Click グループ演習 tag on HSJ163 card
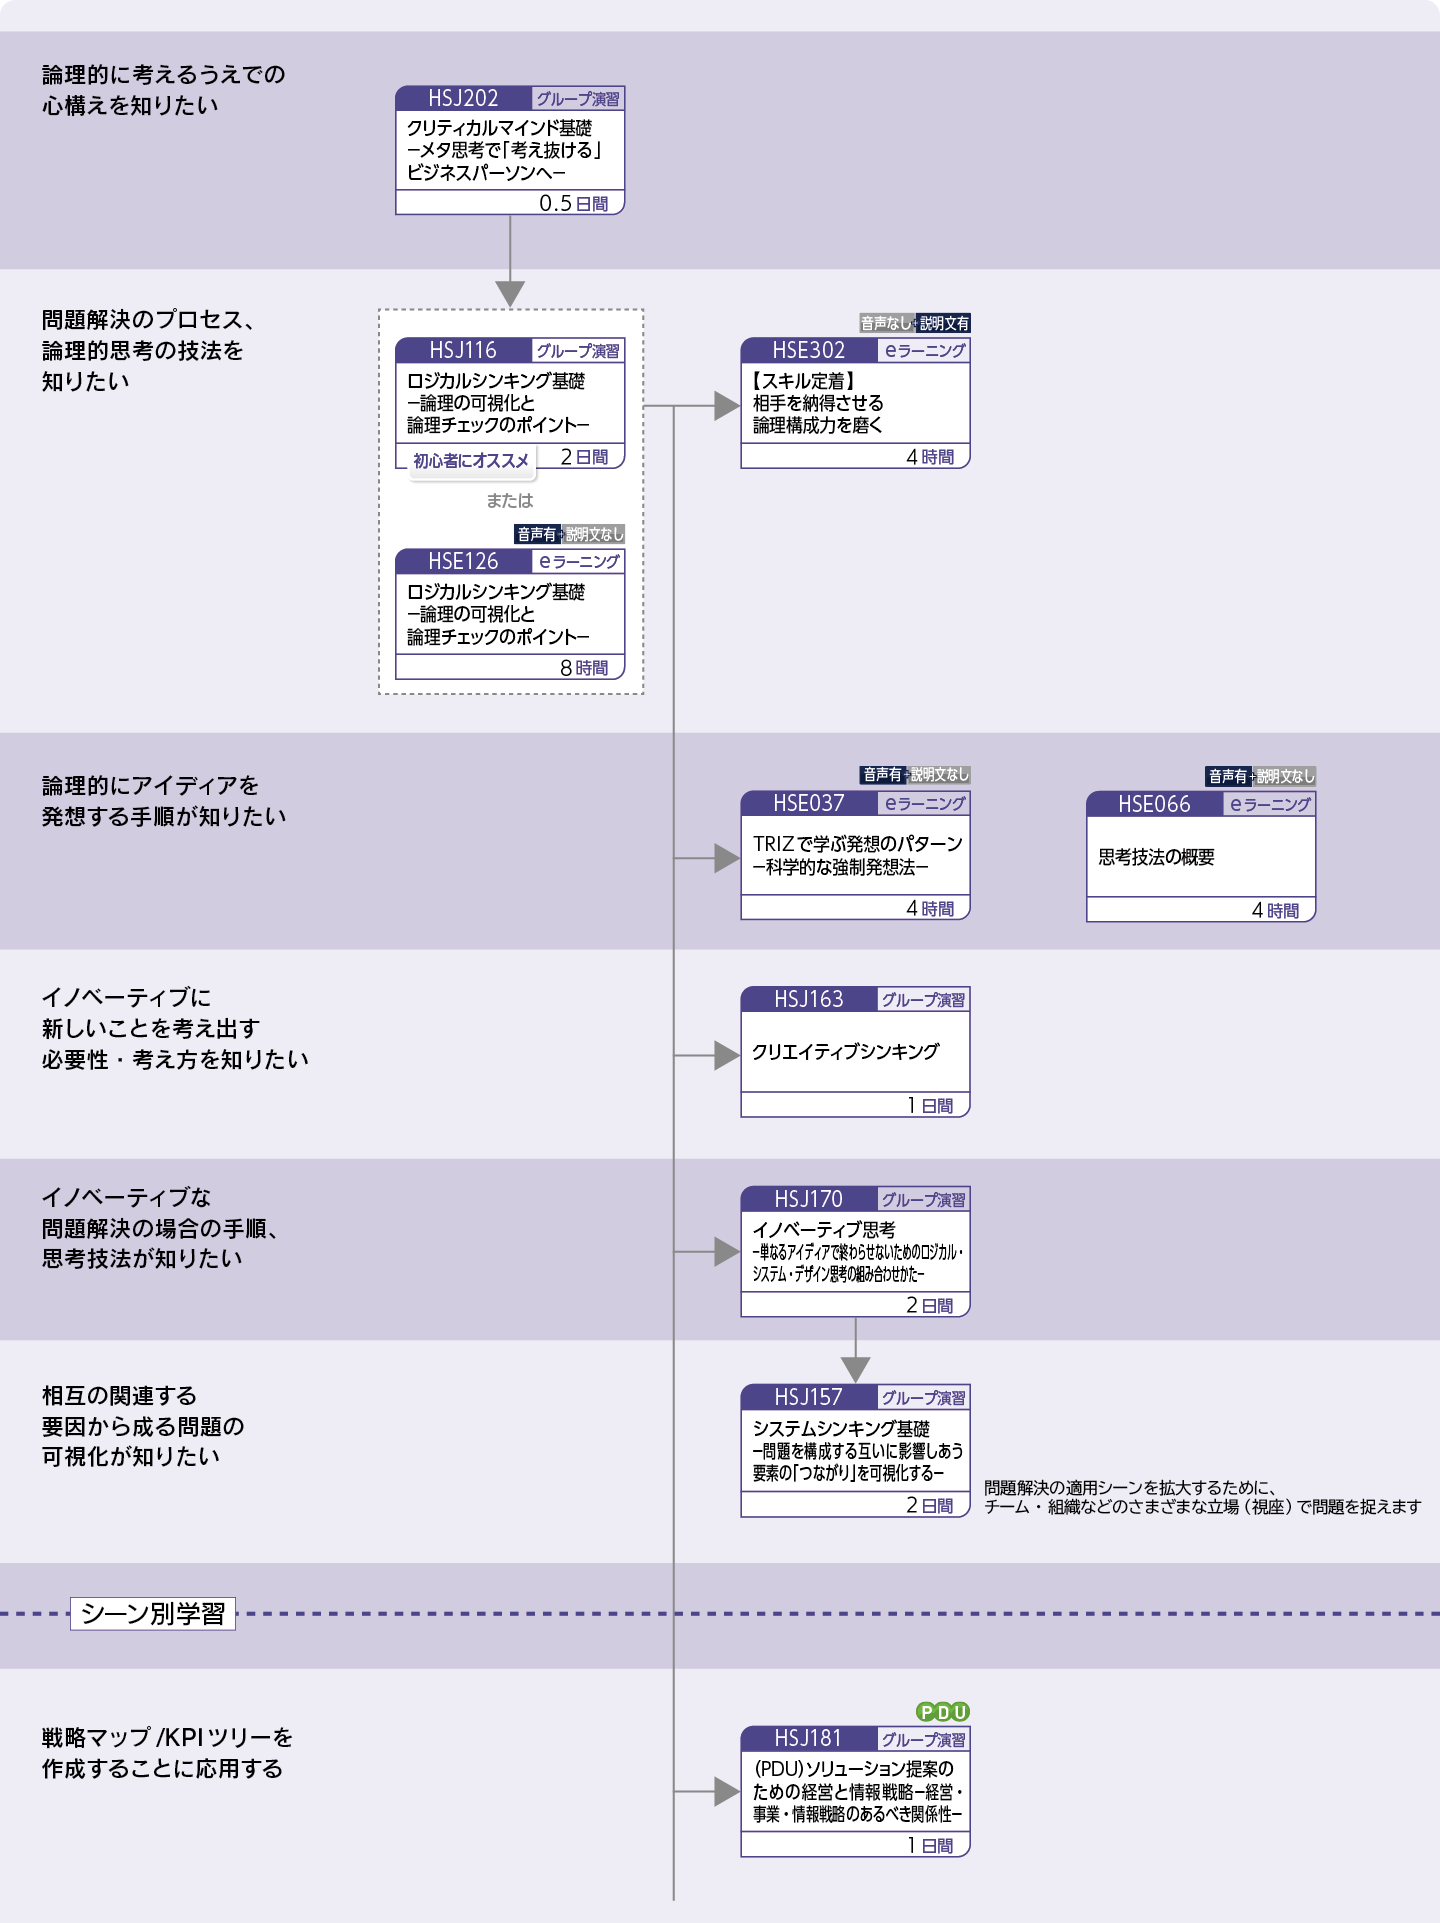The width and height of the screenshot is (1440, 1923). click(924, 999)
